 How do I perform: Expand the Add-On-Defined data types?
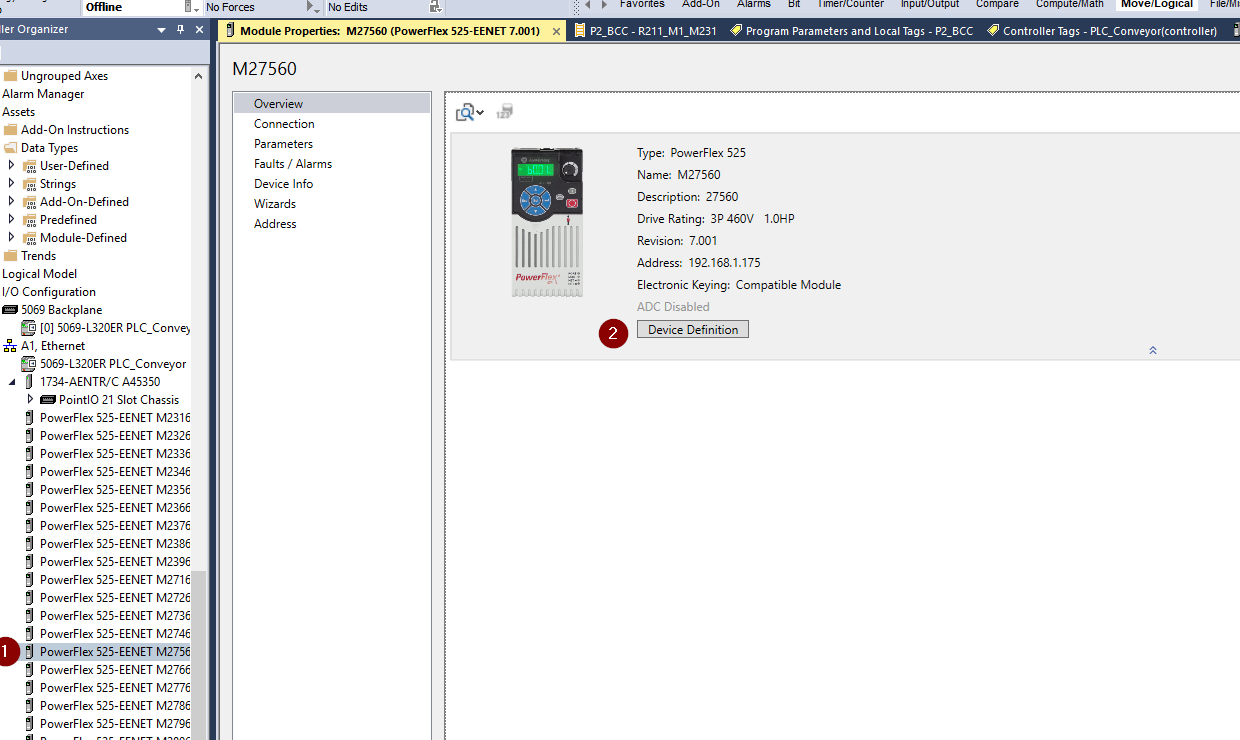pos(11,202)
